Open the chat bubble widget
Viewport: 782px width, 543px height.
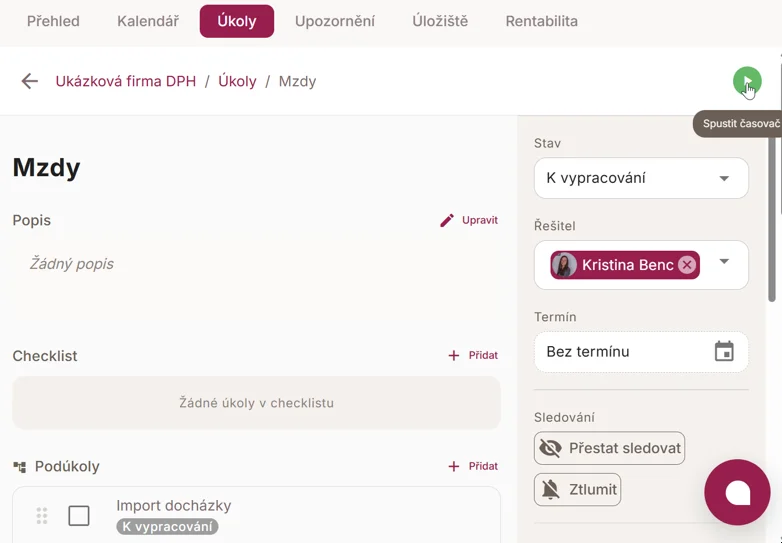737,492
